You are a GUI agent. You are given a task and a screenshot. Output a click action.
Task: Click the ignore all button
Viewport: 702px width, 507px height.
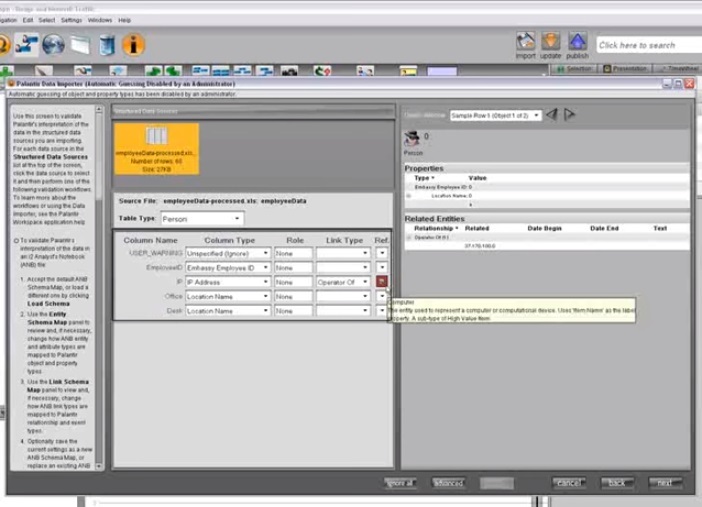point(401,482)
